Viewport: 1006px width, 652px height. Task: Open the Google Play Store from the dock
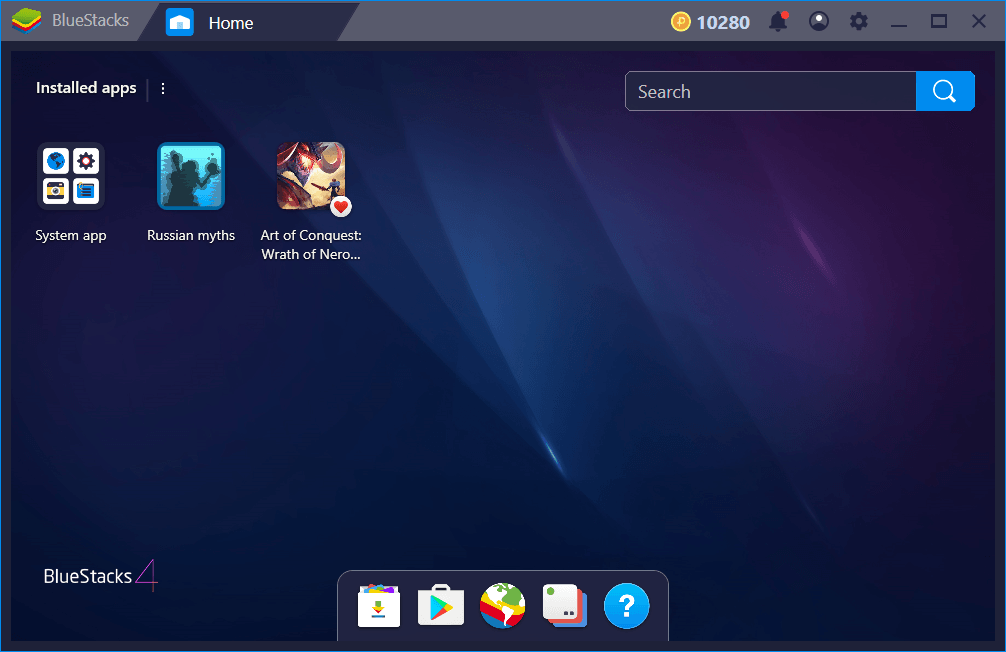440,605
